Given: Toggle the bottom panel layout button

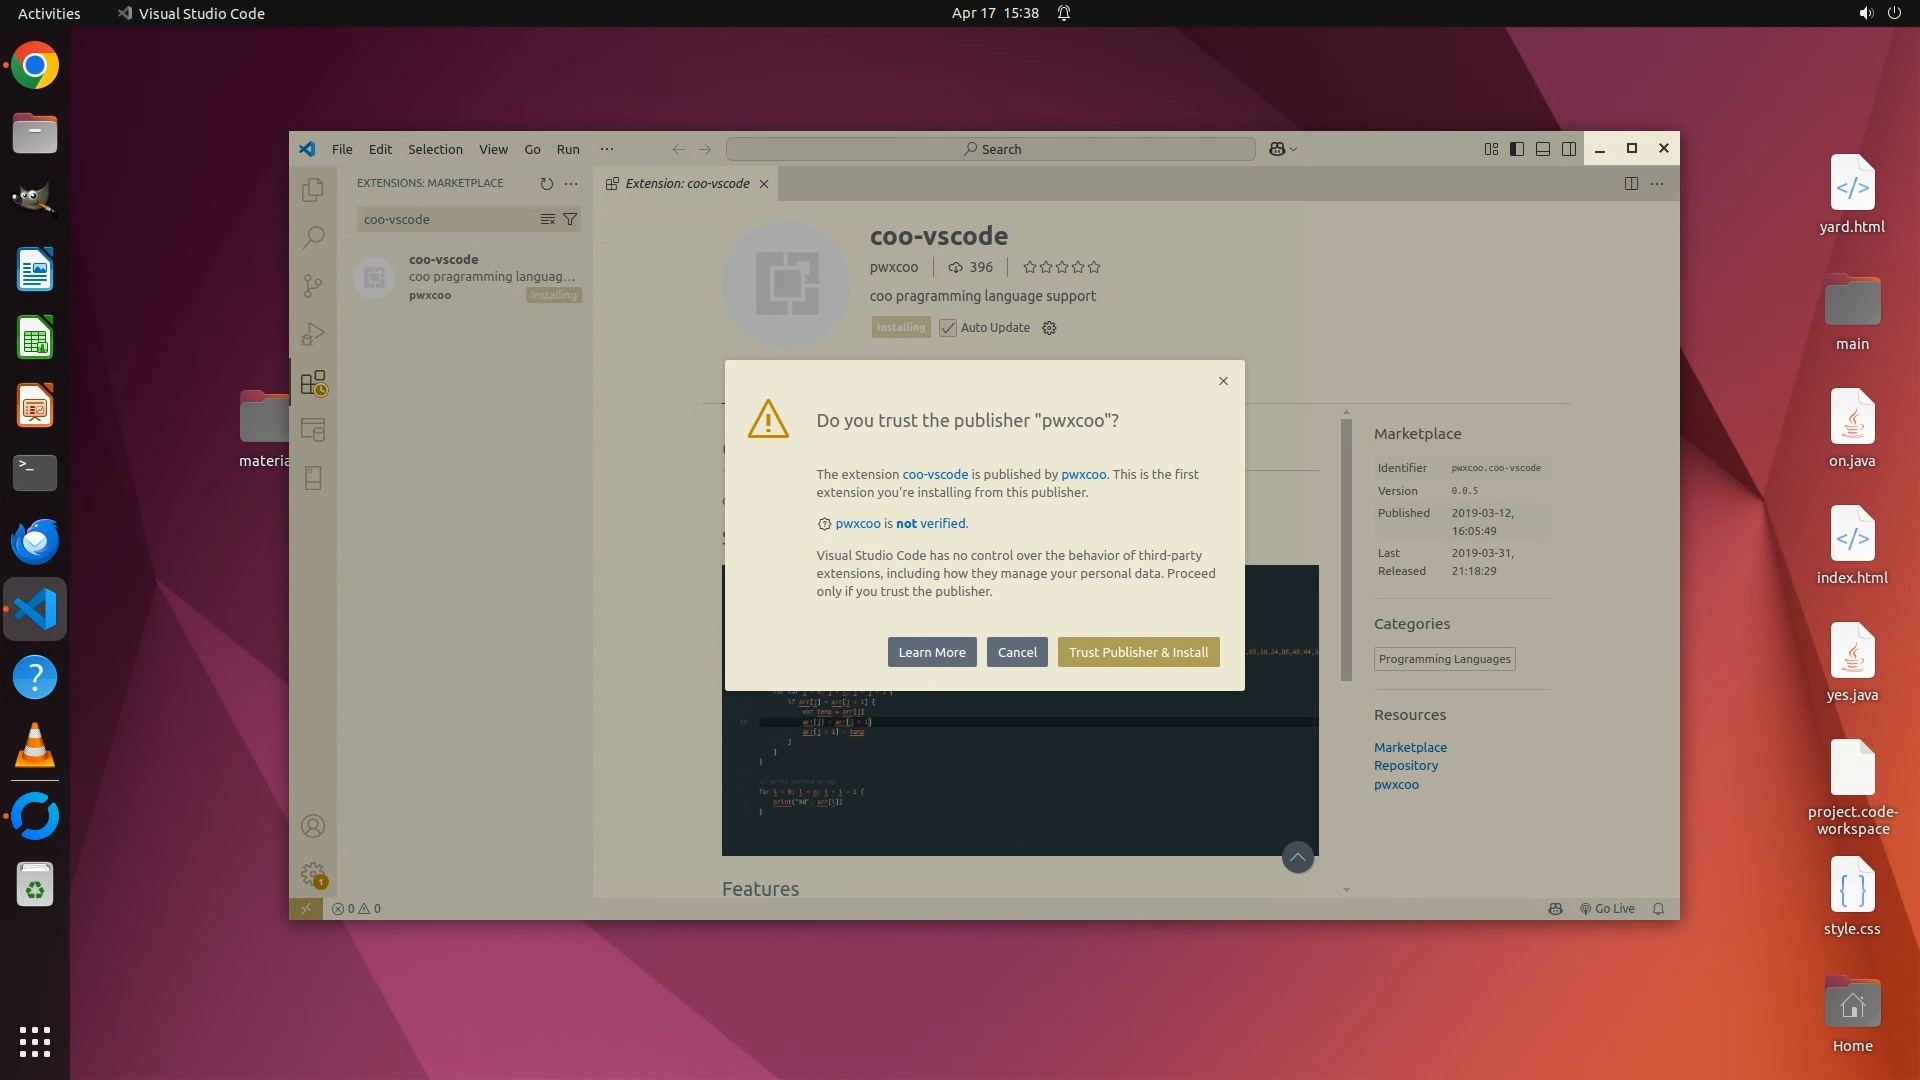Looking at the screenshot, I should [x=1543, y=149].
